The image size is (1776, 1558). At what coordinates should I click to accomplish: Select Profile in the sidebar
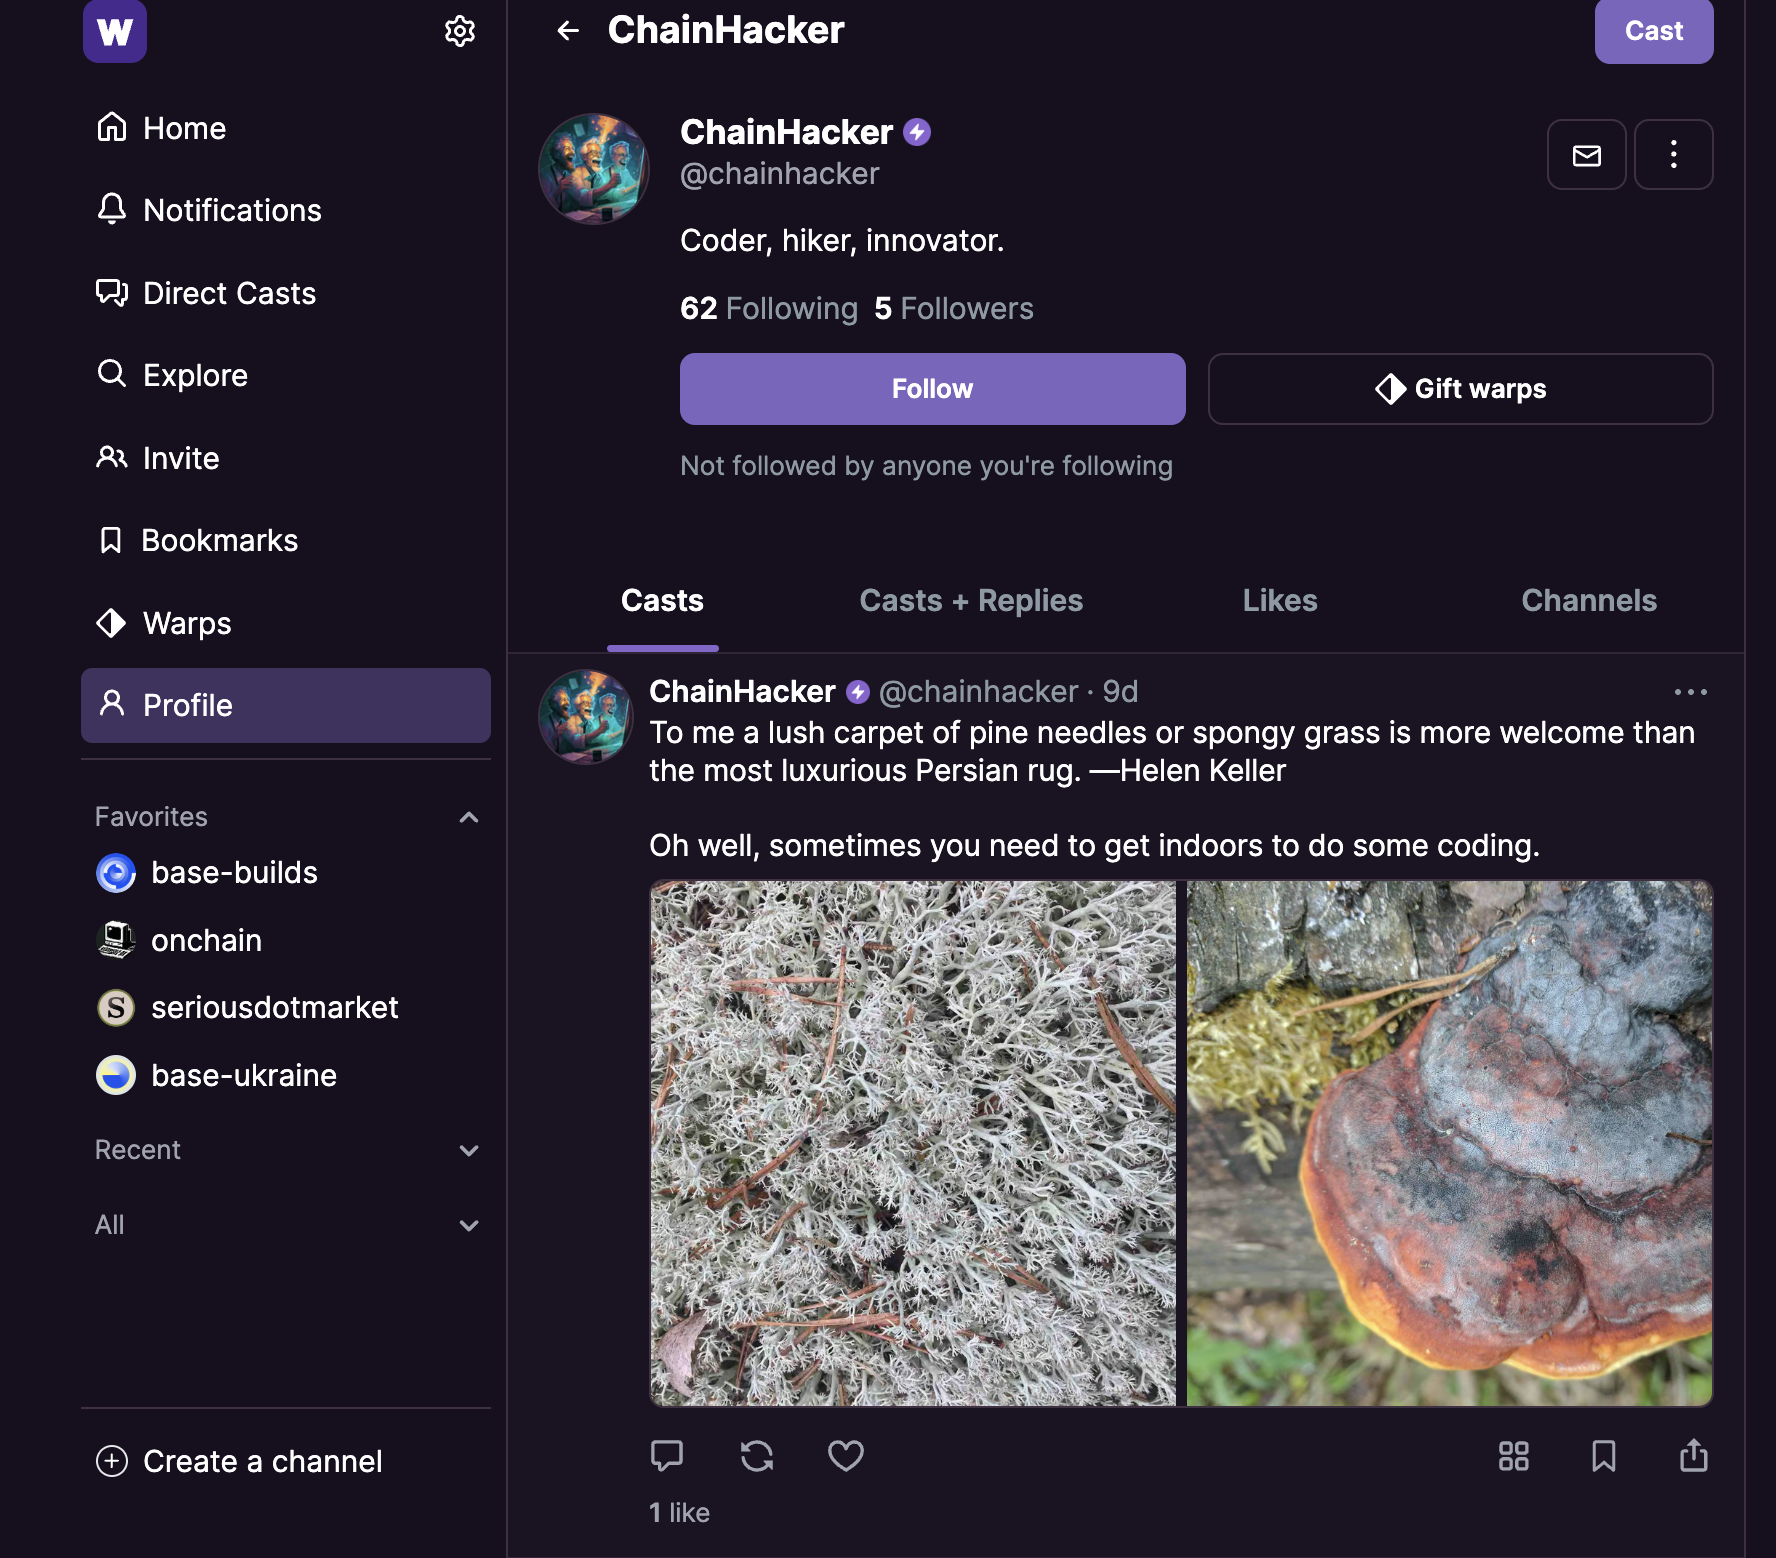point(286,705)
